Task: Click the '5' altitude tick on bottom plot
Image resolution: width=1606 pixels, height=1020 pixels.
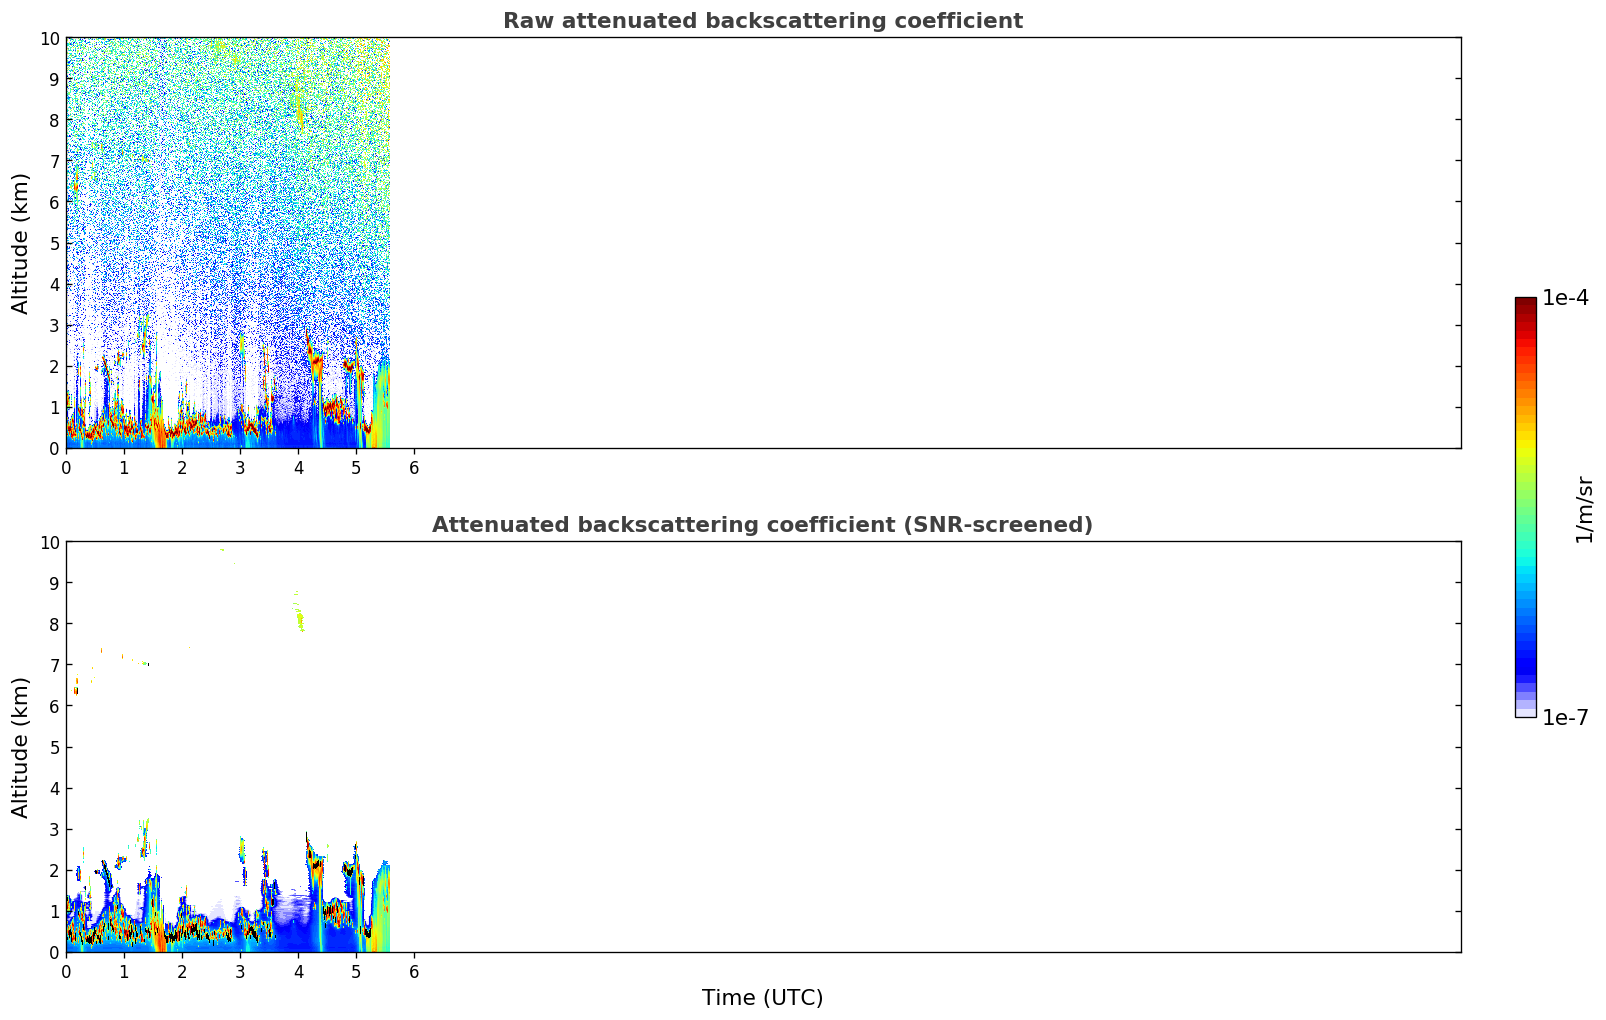Action: [x=55, y=747]
